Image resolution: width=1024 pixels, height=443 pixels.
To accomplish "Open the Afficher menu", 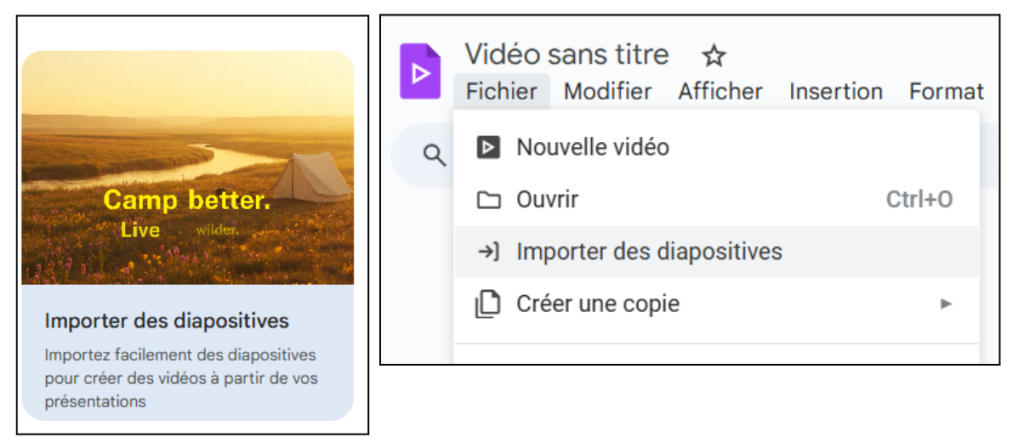I will pyautogui.click(x=720, y=91).
